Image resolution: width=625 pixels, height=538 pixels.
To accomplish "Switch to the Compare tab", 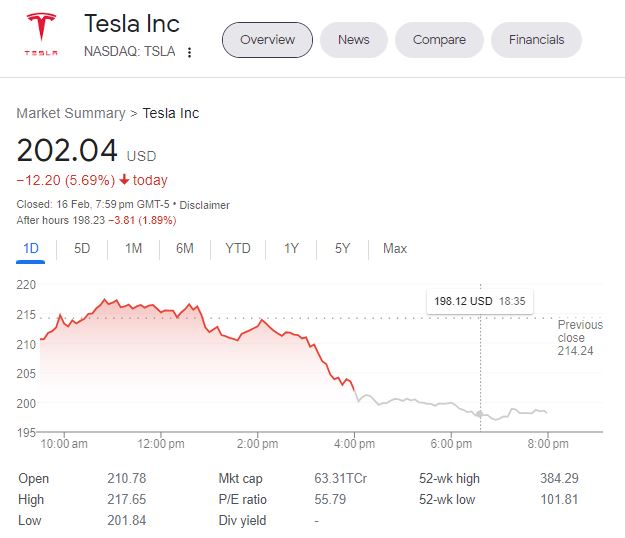I will point(439,40).
